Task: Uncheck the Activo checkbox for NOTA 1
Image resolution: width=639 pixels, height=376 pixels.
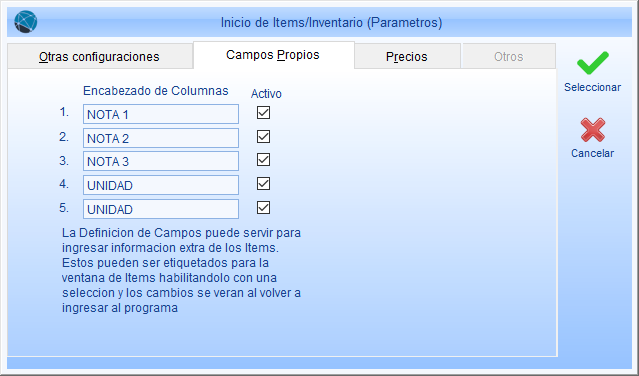Action: pyautogui.click(x=263, y=112)
